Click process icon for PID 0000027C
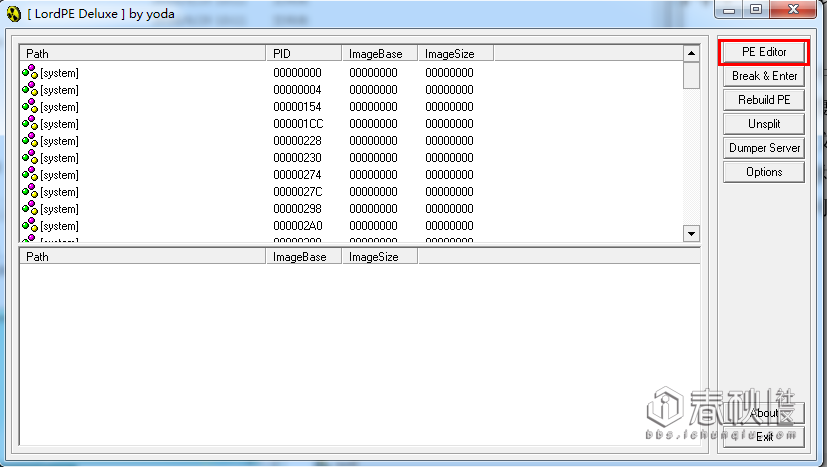This screenshot has height=467, width=827. (x=30, y=191)
